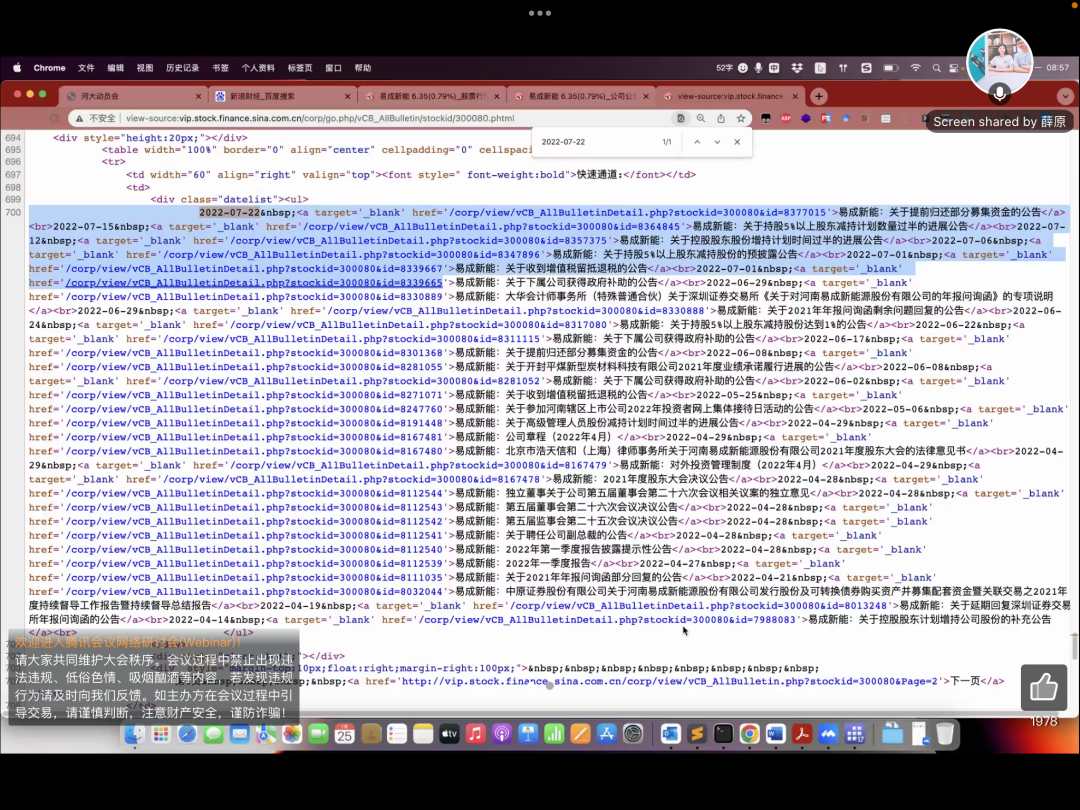1080x810 pixels.
Task: Close the find bar
Action: tap(737, 142)
